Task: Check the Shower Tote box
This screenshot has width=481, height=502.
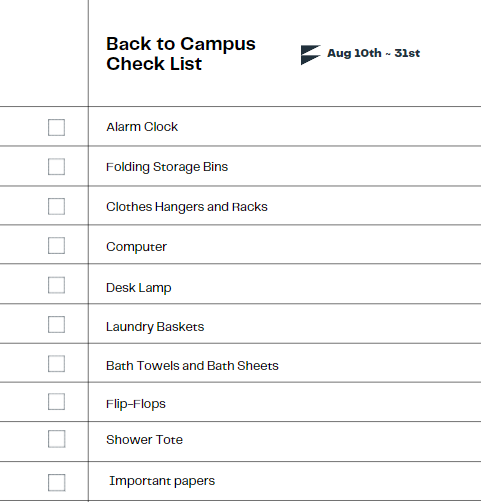Action: pos(56,439)
